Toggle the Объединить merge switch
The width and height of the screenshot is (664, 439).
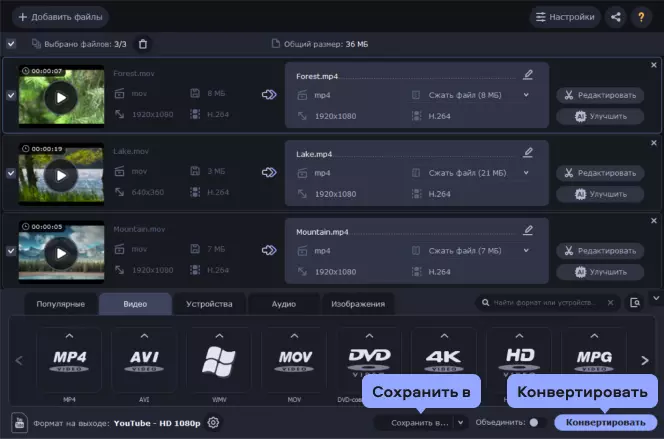(537, 422)
